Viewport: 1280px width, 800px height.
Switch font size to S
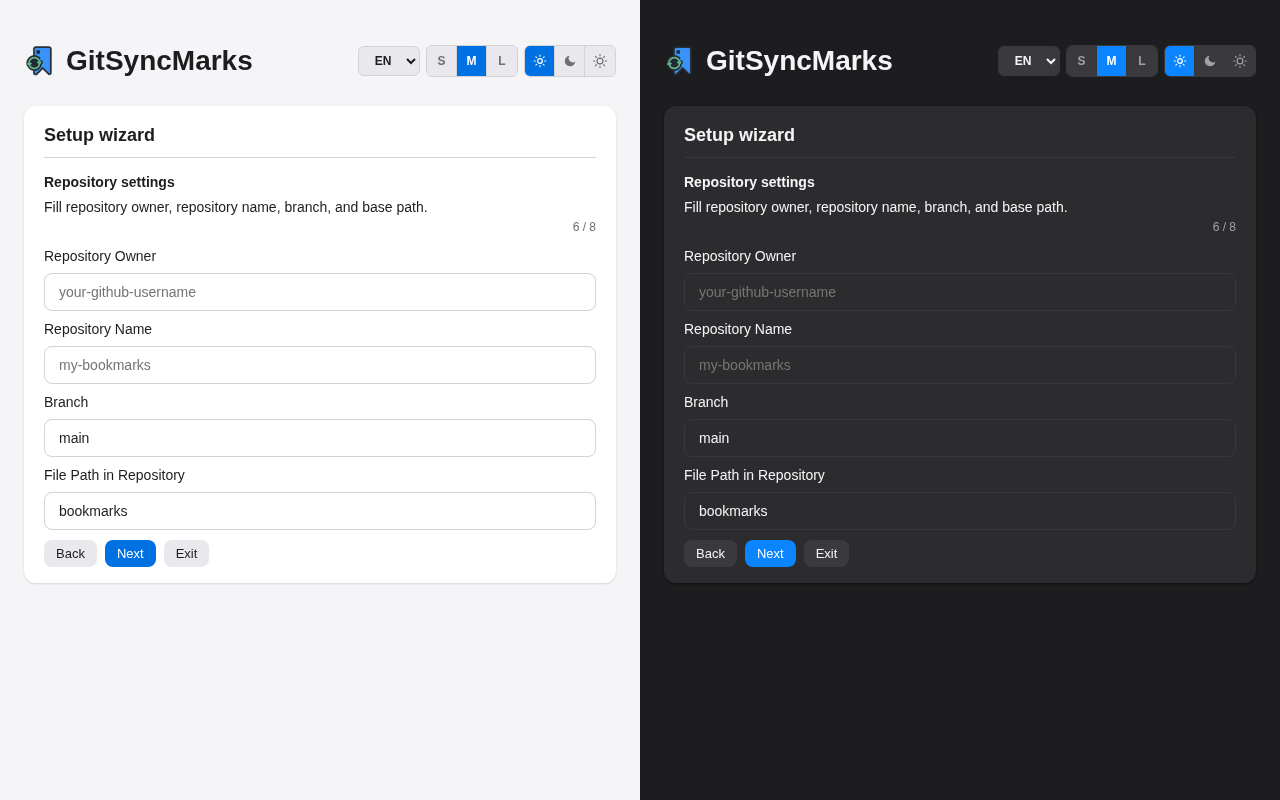(441, 61)
